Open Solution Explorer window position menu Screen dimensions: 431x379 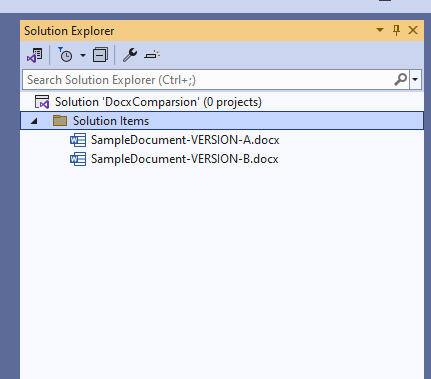380,30
